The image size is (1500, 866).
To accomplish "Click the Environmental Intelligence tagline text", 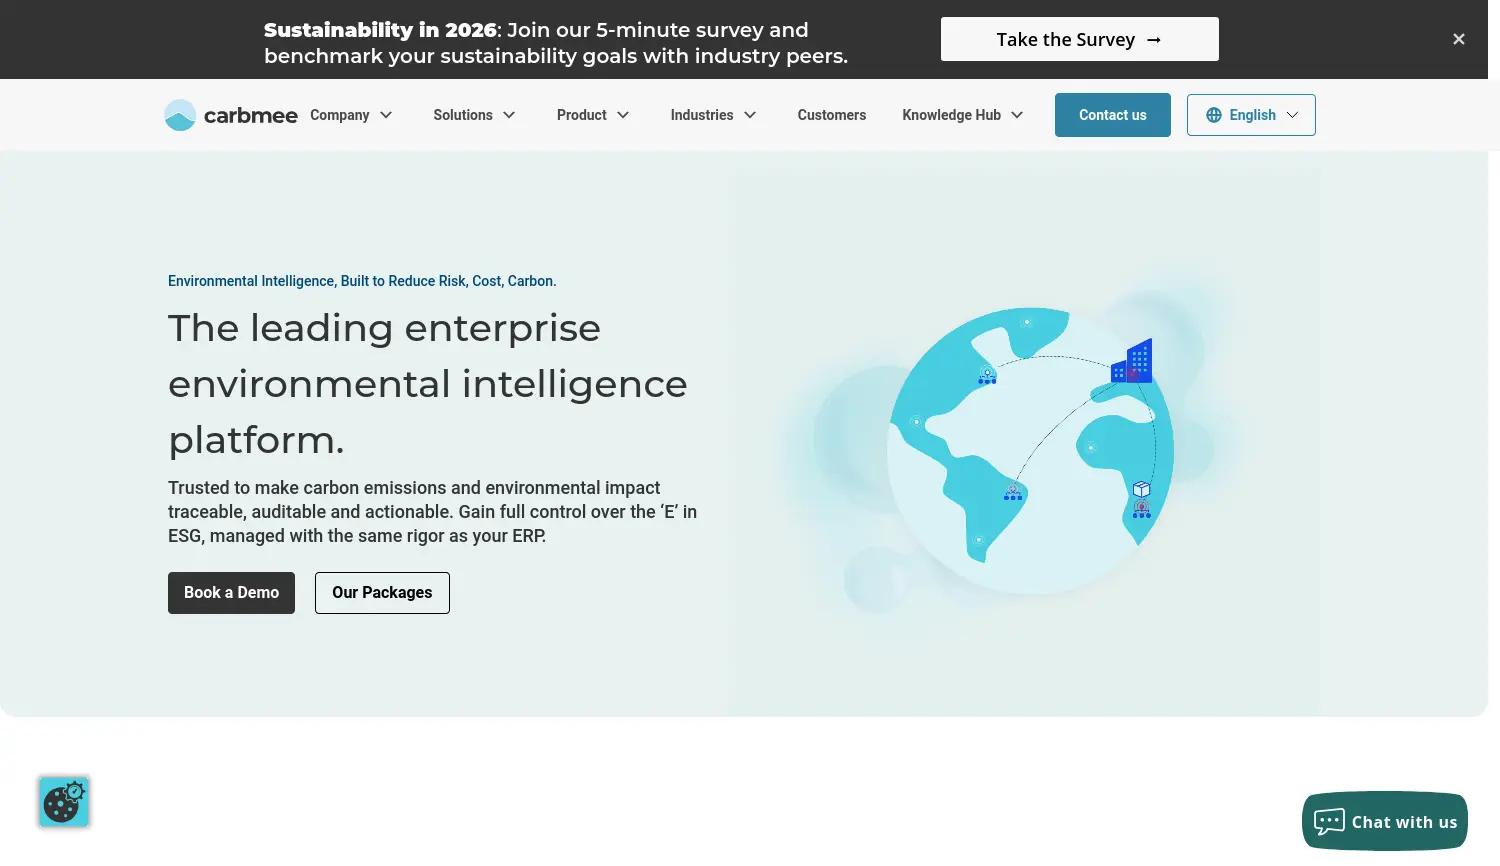I will tap(362, 281).
